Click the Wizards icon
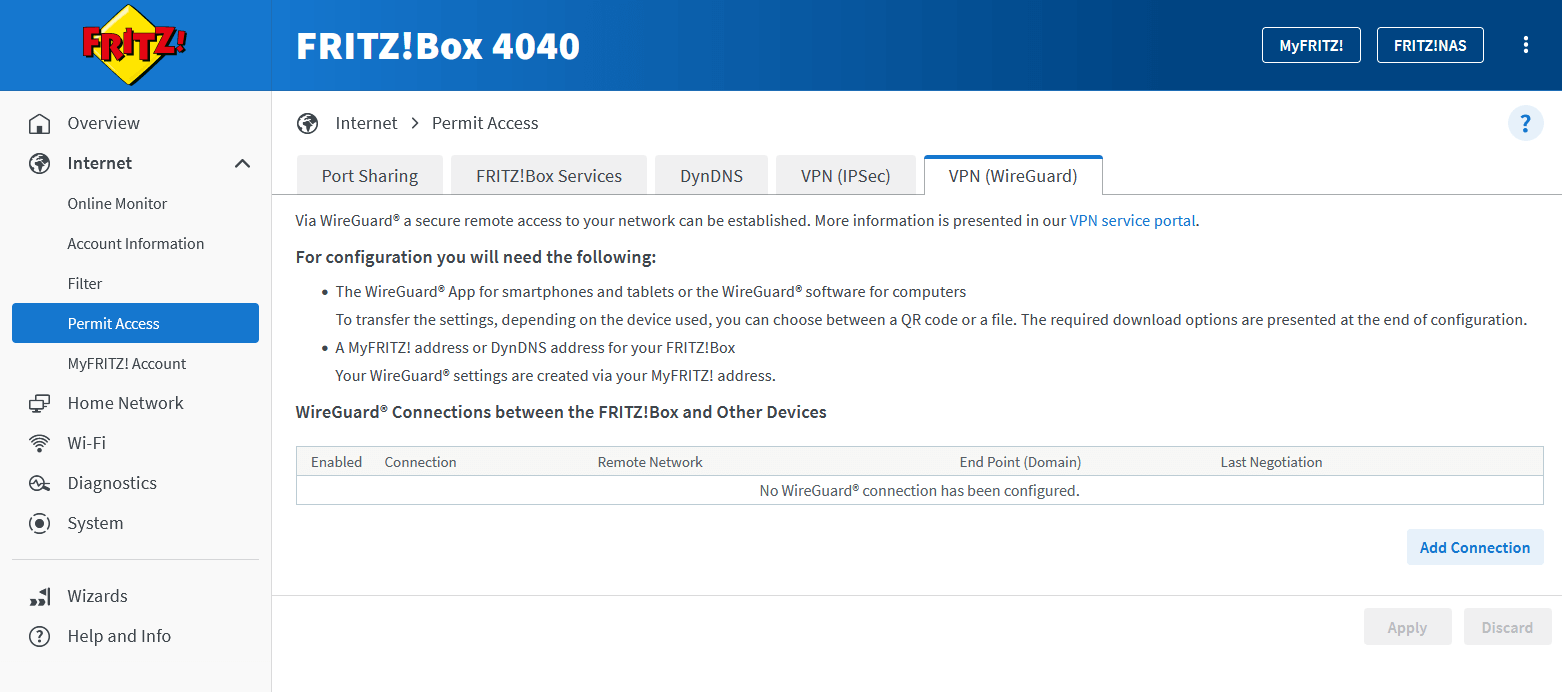This screenshot has width=1562, height=692. pyautogui.click(x=39, y=596)
